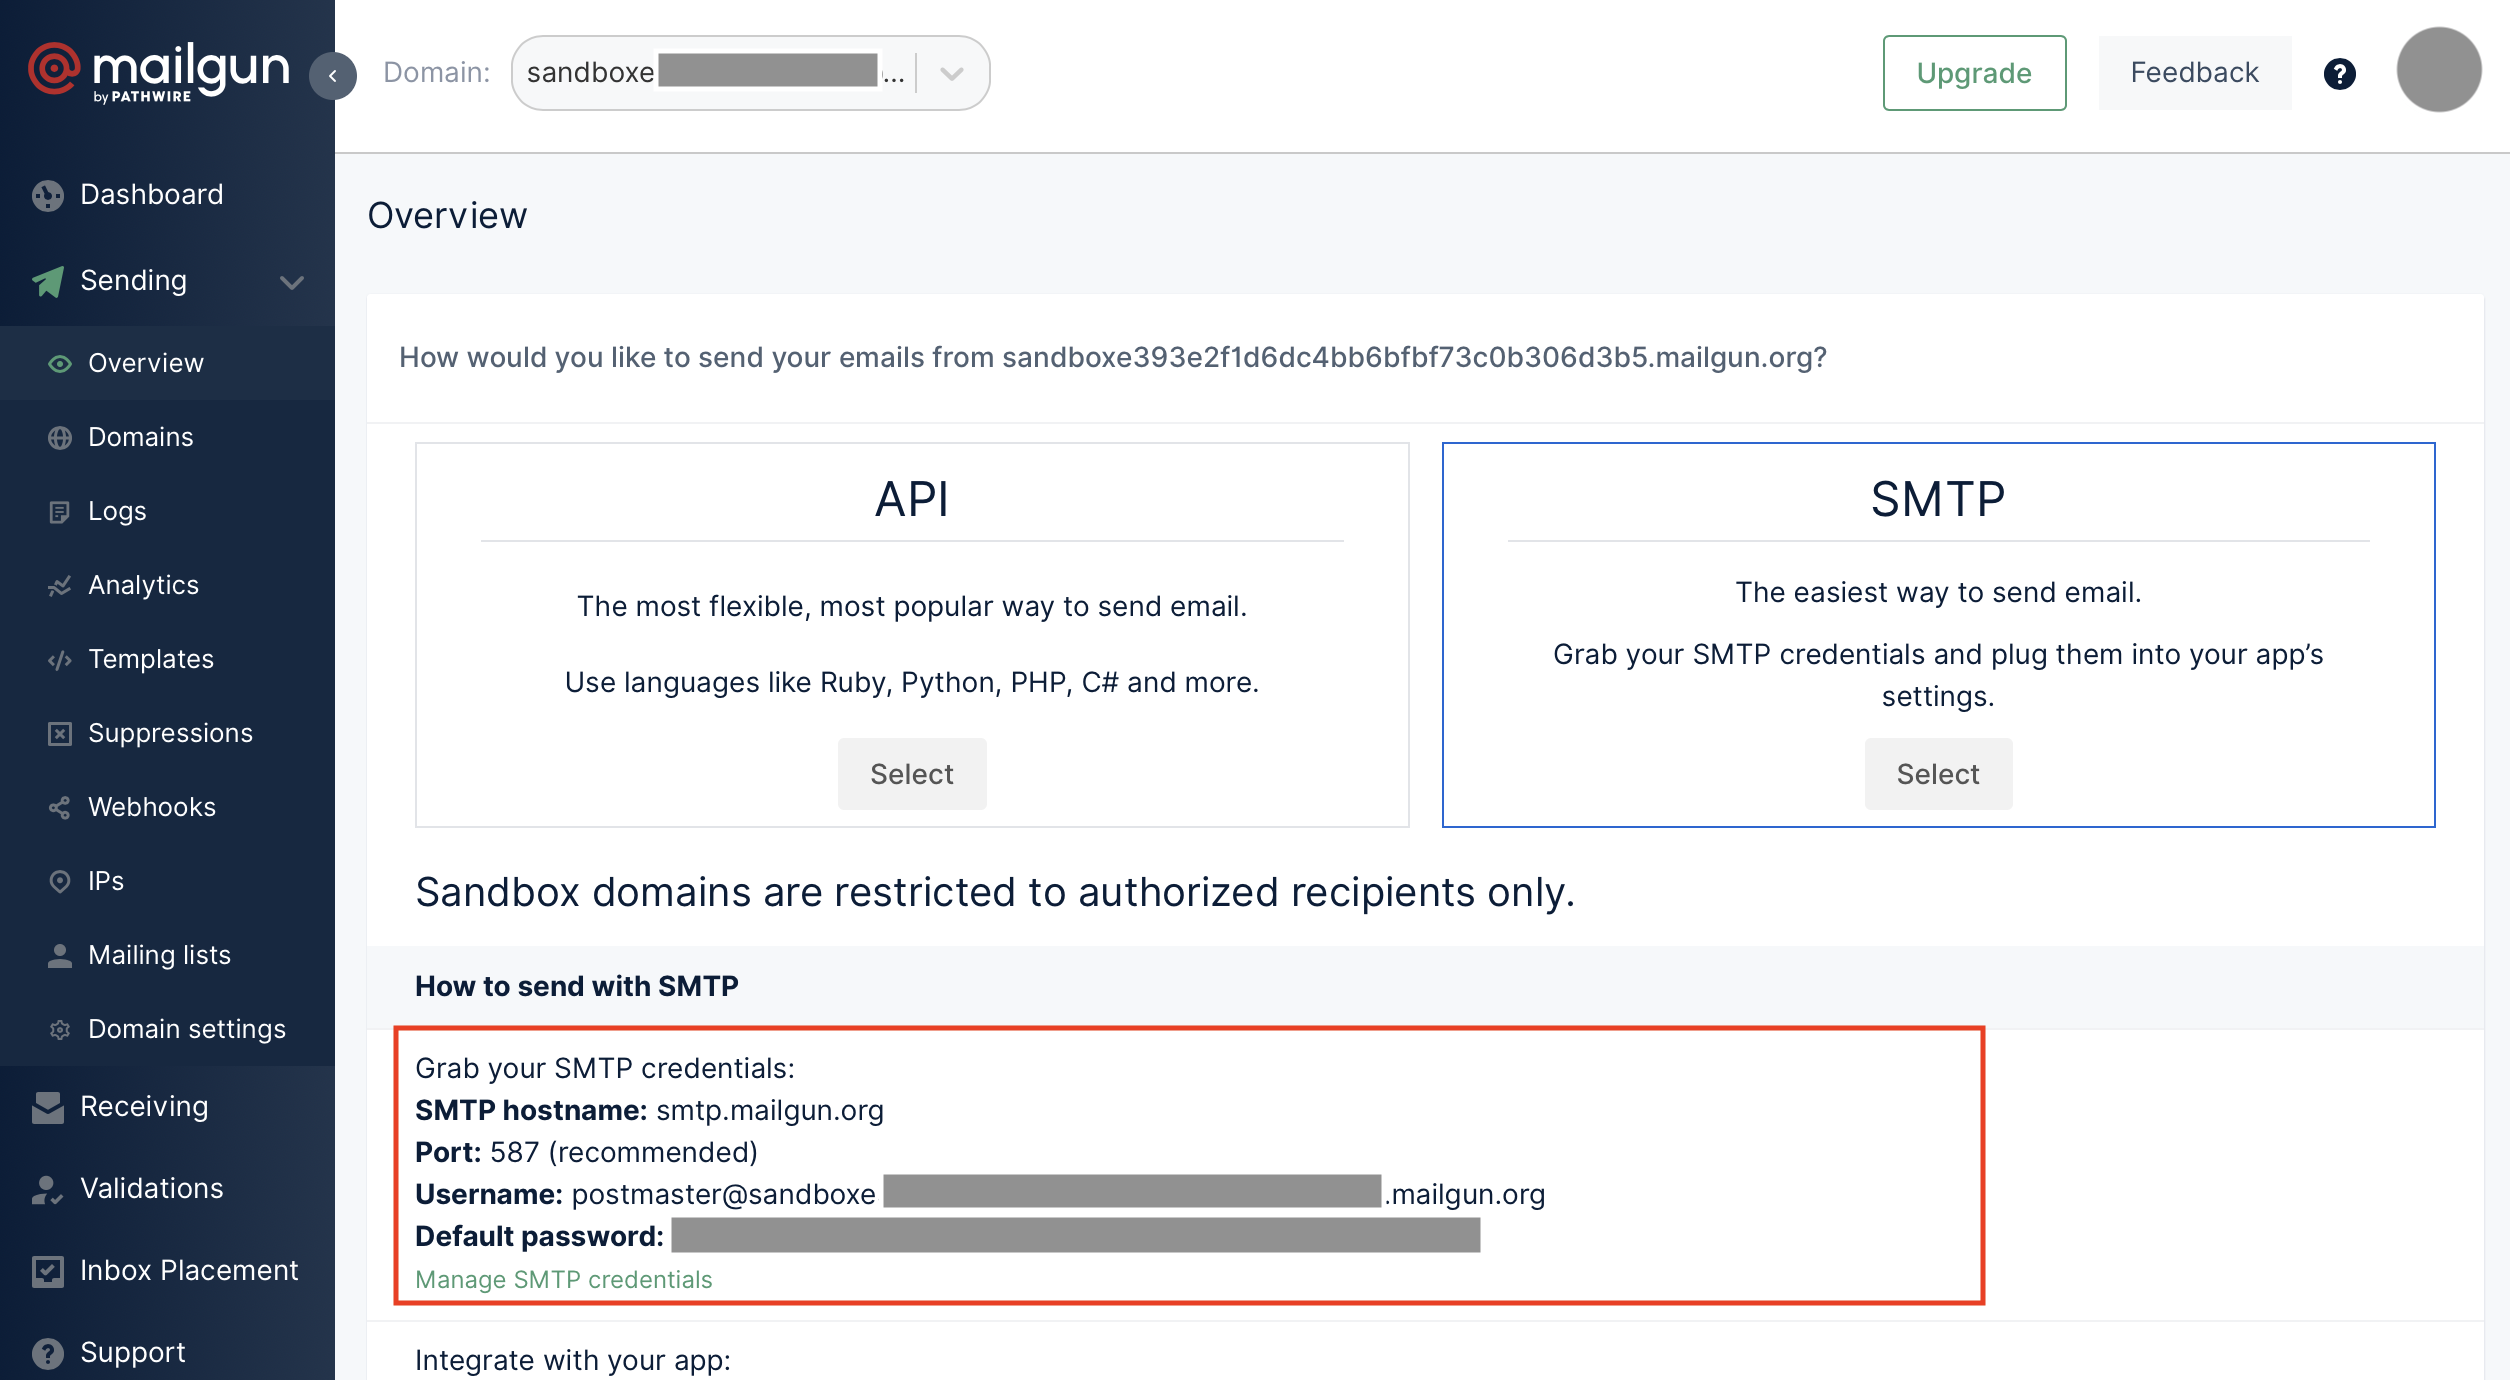2510x1380 pixels.
Task: Click the Mailing lists person icon
Action: (60, 955)
